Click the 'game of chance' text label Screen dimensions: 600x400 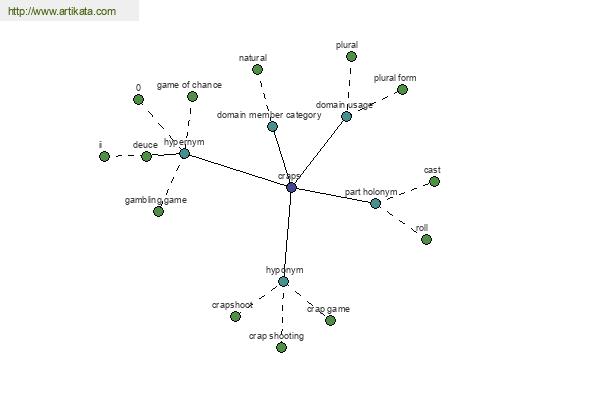[x=189, y=85]
